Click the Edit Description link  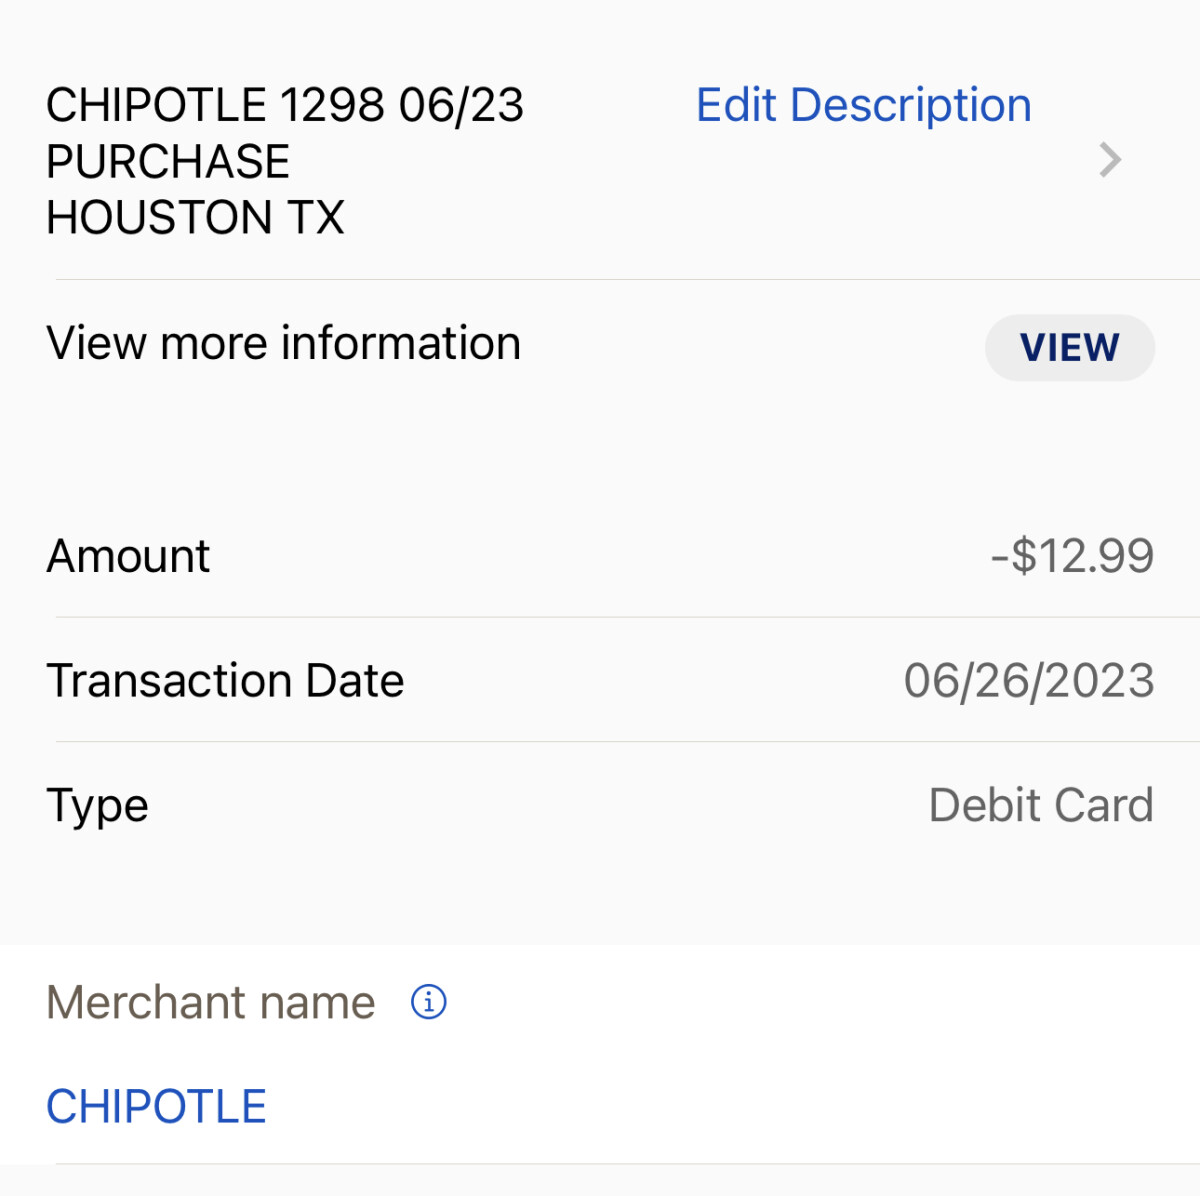tap(863, 105)
